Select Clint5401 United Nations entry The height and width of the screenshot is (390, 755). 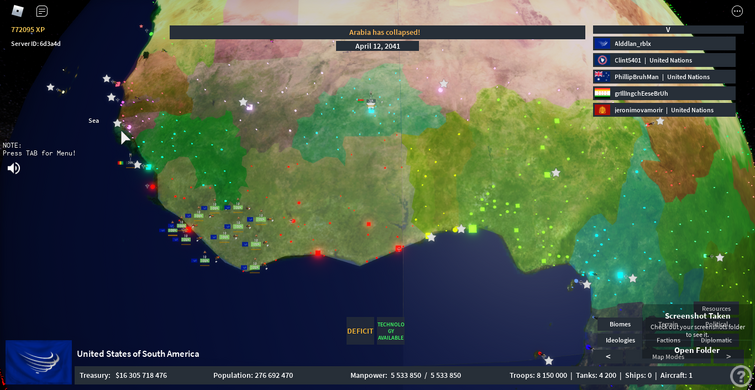pos(664,60)
